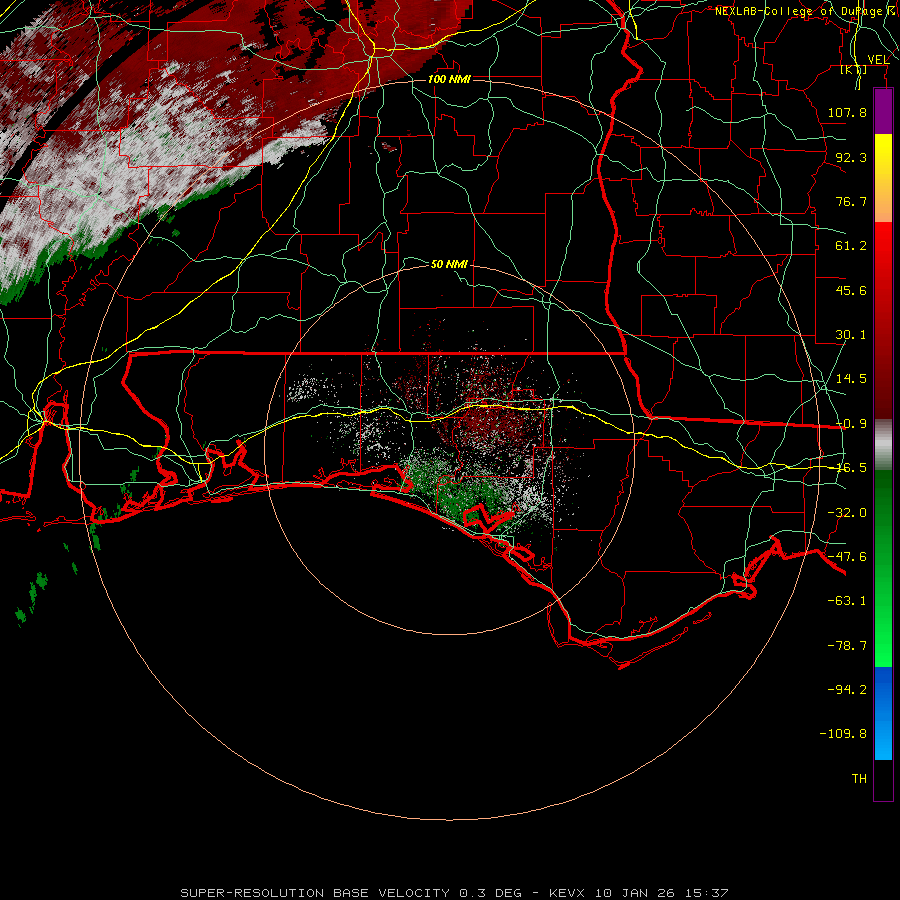Click the 30.1 velocity scale value
The image size is (900, 900).
pyautogui.click(x=851, y=335)
